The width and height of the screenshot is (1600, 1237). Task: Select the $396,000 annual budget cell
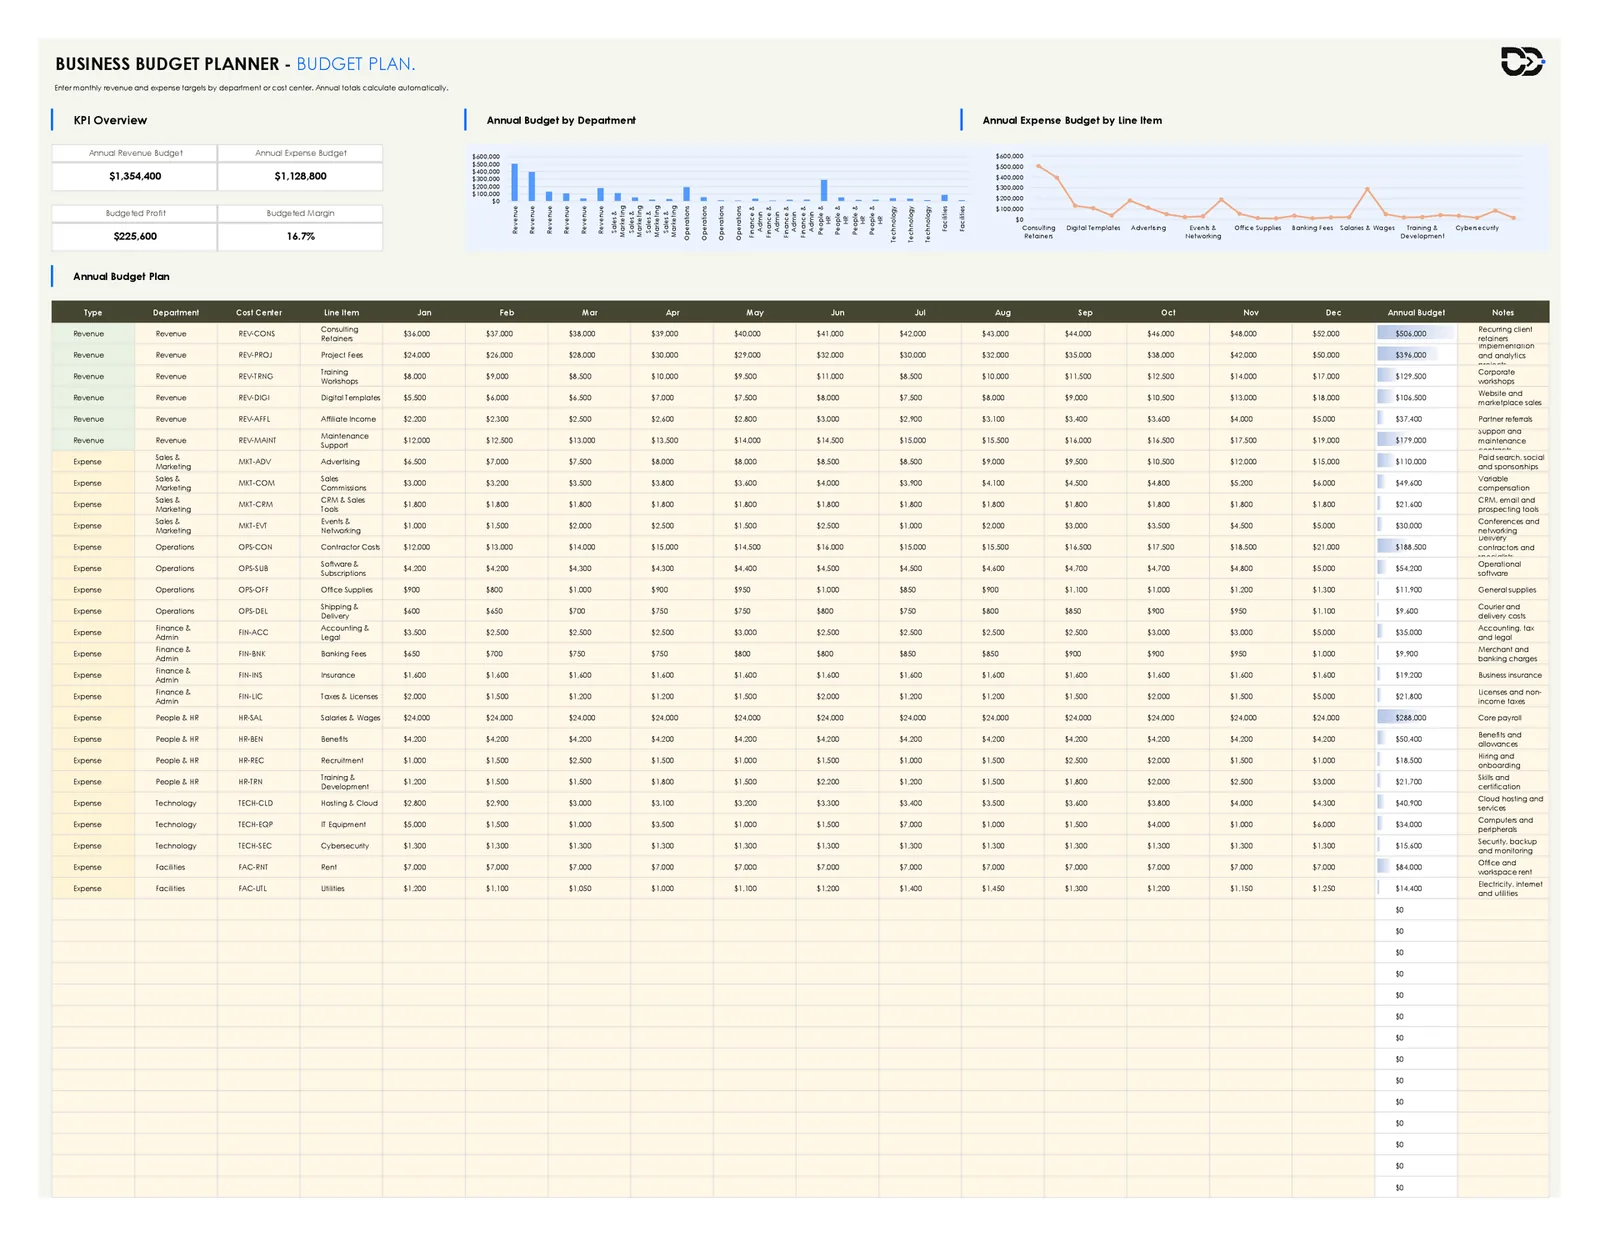click(x=1416, y=355)
